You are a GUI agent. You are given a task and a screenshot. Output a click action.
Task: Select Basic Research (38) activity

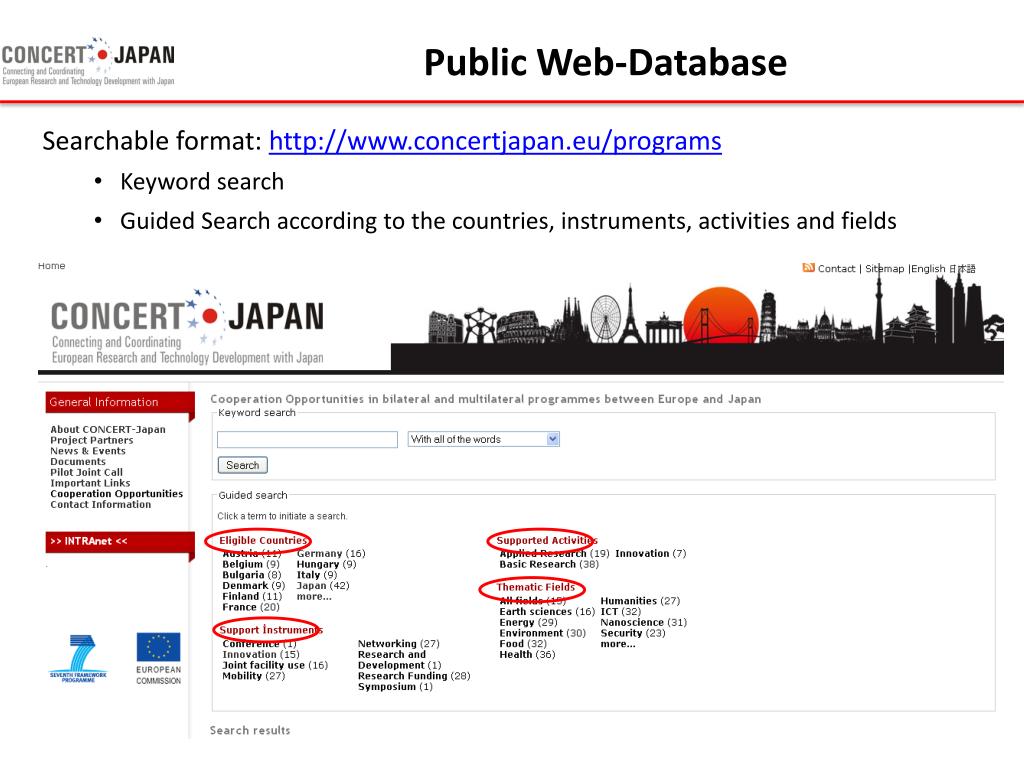[549, 564]
